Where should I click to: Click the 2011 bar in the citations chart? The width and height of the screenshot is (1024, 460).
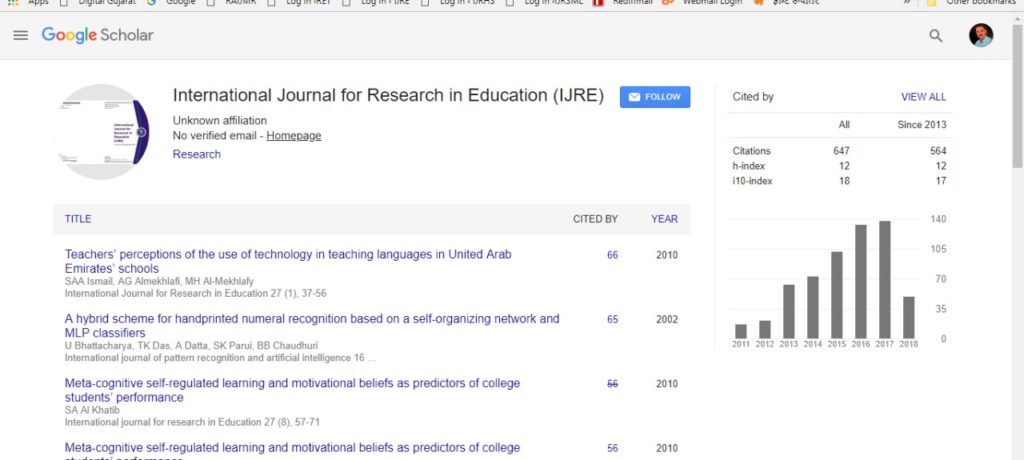741,331
